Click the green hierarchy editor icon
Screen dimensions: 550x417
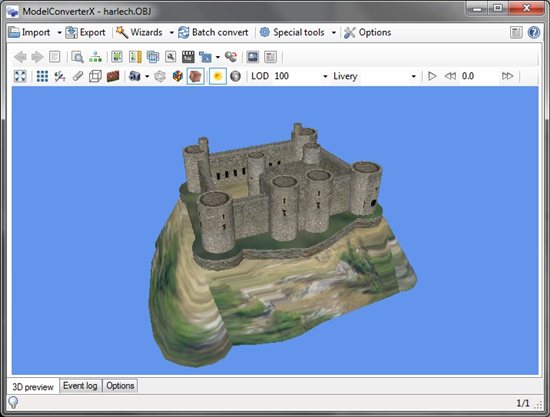95,57
